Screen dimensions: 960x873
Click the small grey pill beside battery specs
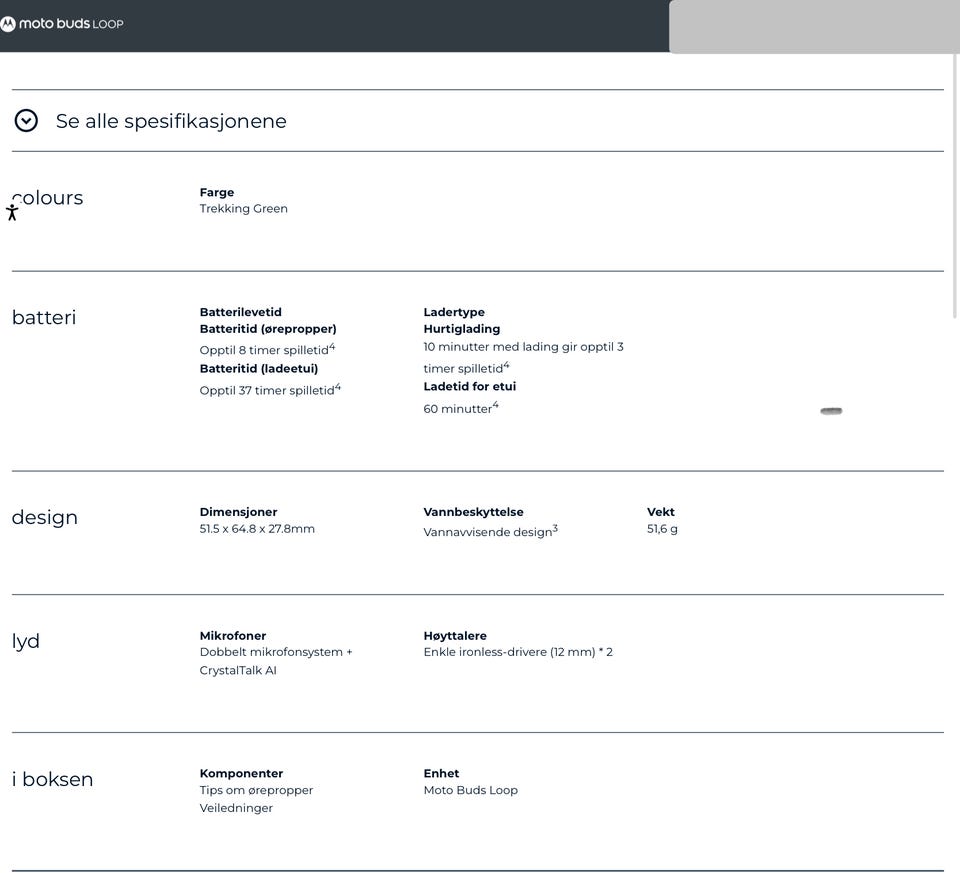(831, 411)
